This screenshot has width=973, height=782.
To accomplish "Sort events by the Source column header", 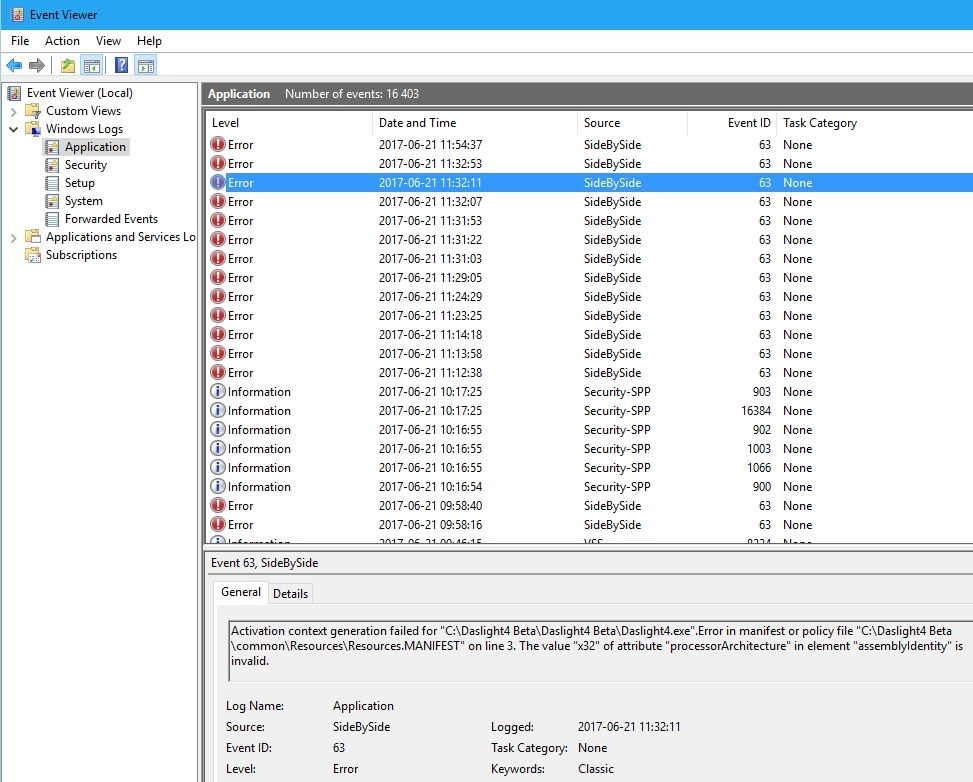I will coord(632,123).
